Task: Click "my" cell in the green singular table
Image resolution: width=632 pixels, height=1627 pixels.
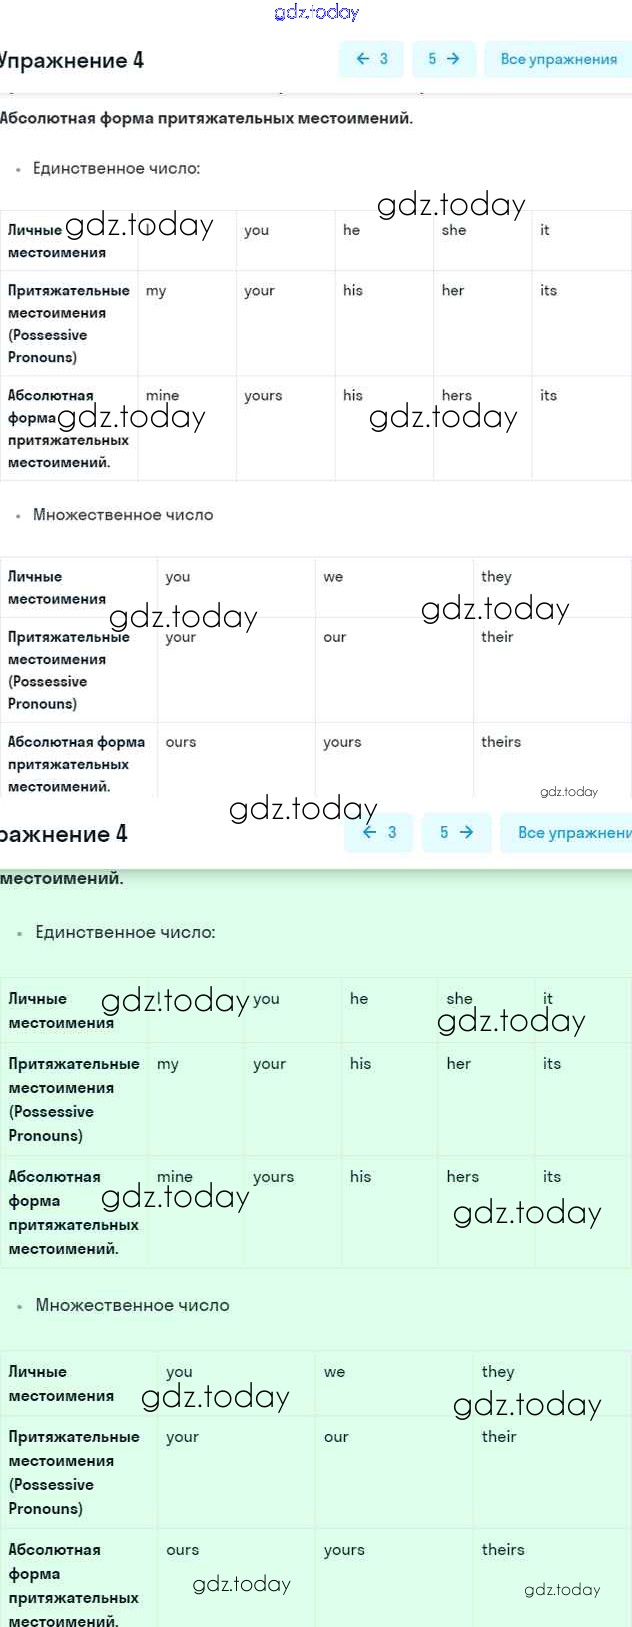Action: tap(168, 1064)
